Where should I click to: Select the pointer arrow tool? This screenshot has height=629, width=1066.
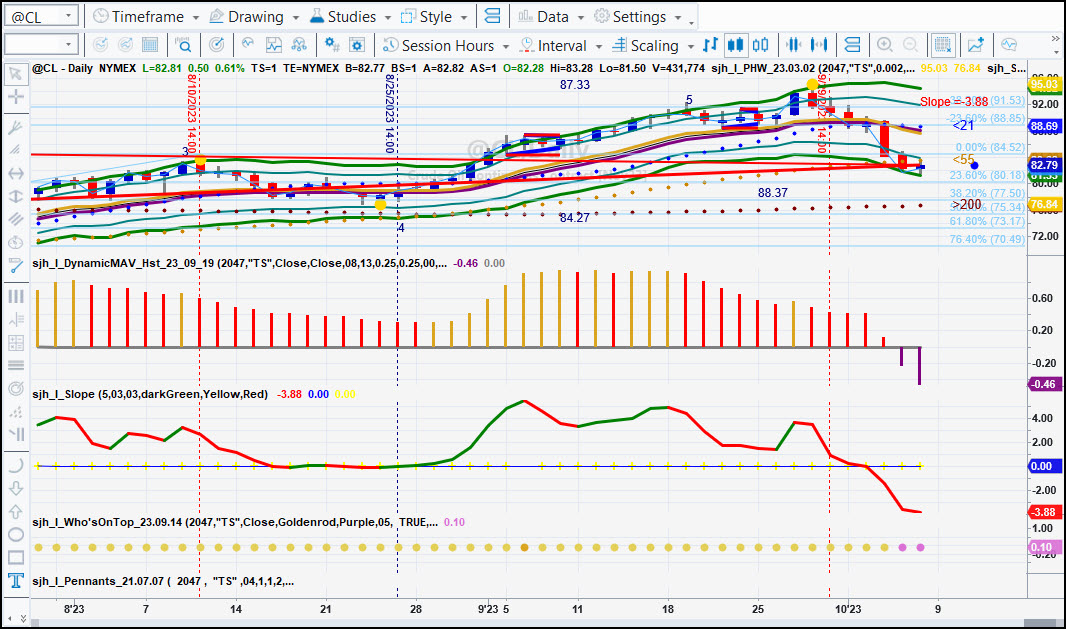point(15,73)
